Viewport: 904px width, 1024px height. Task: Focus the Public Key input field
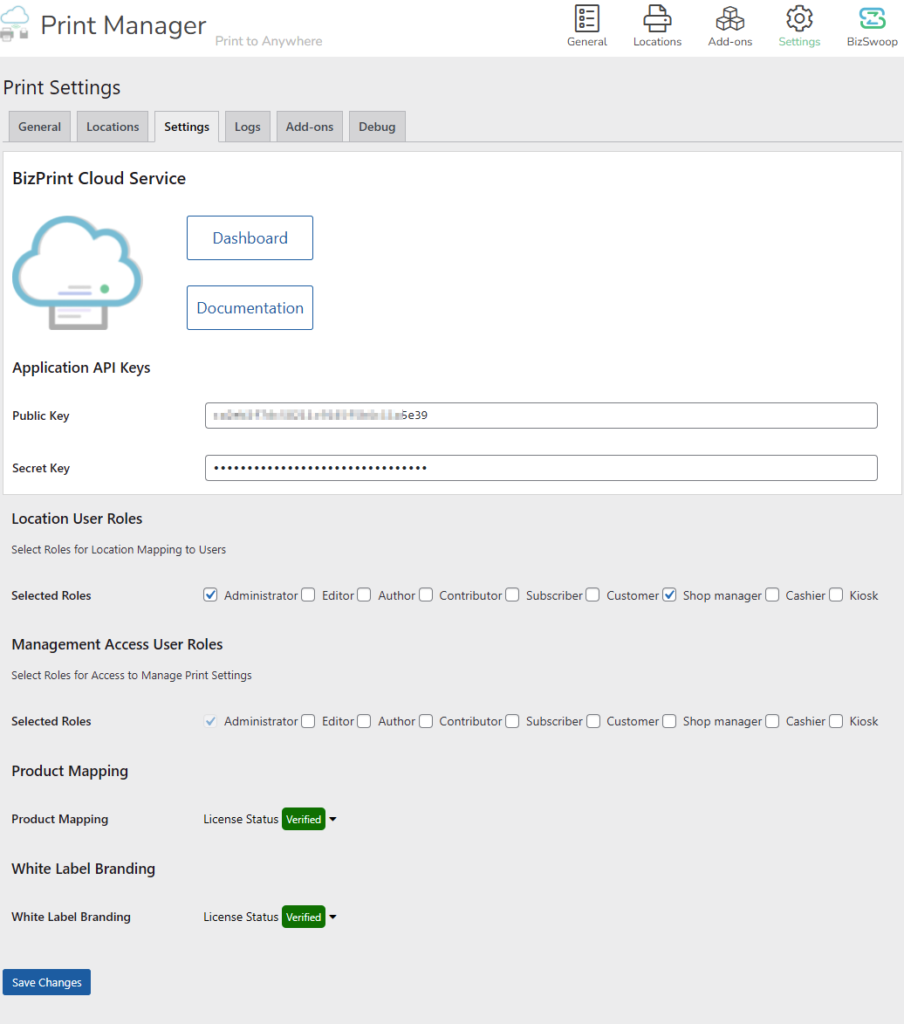pyautogui.click(x=541, y=415)
